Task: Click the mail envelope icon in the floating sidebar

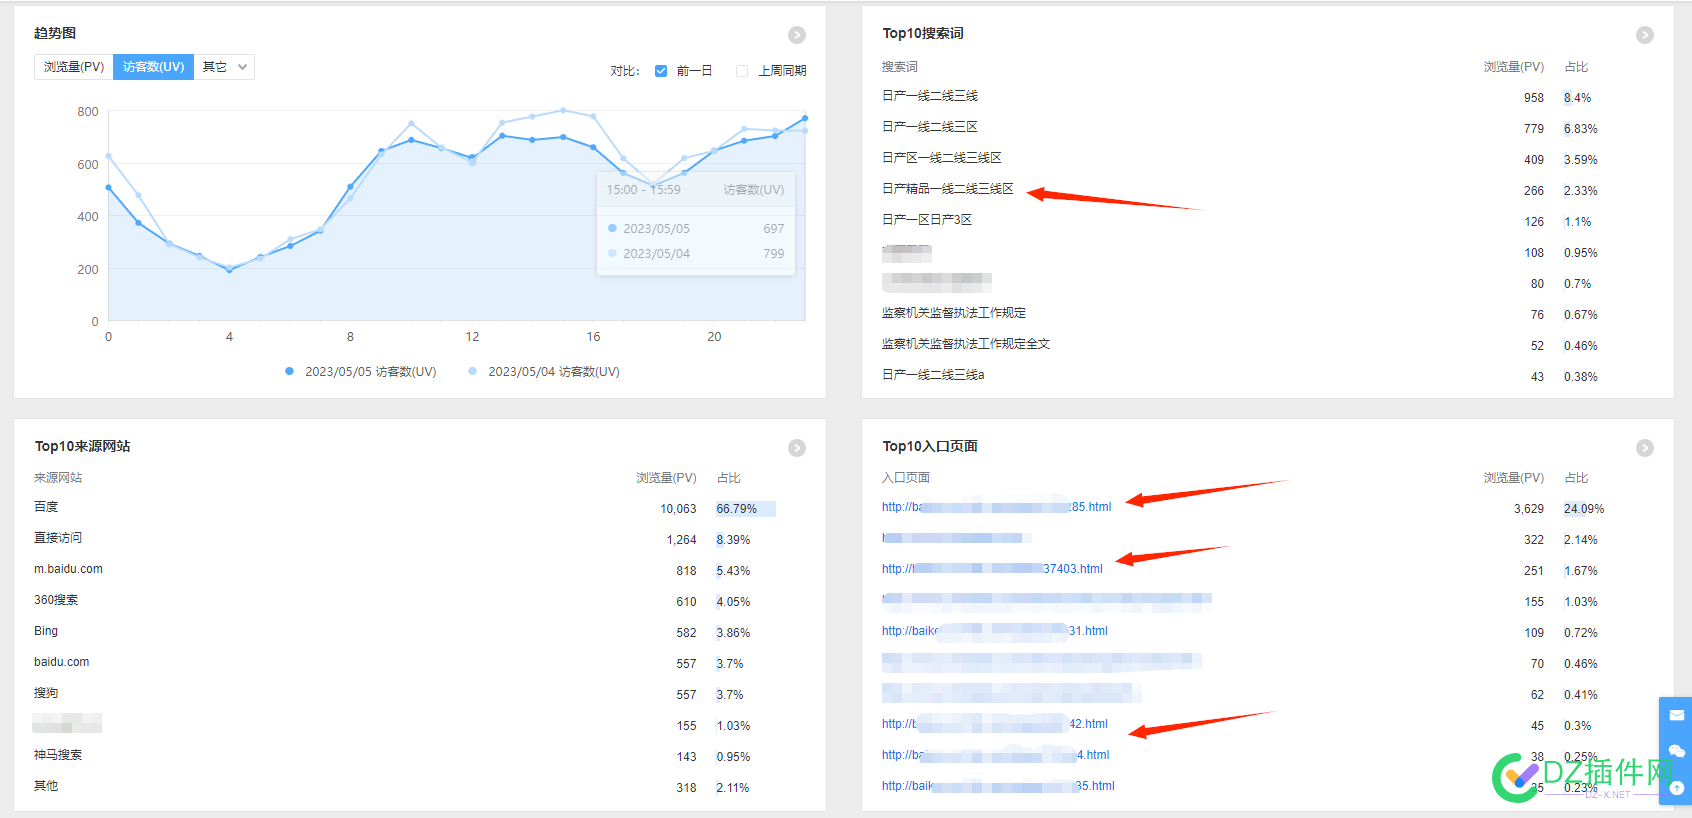Action: click(1677, 715)
